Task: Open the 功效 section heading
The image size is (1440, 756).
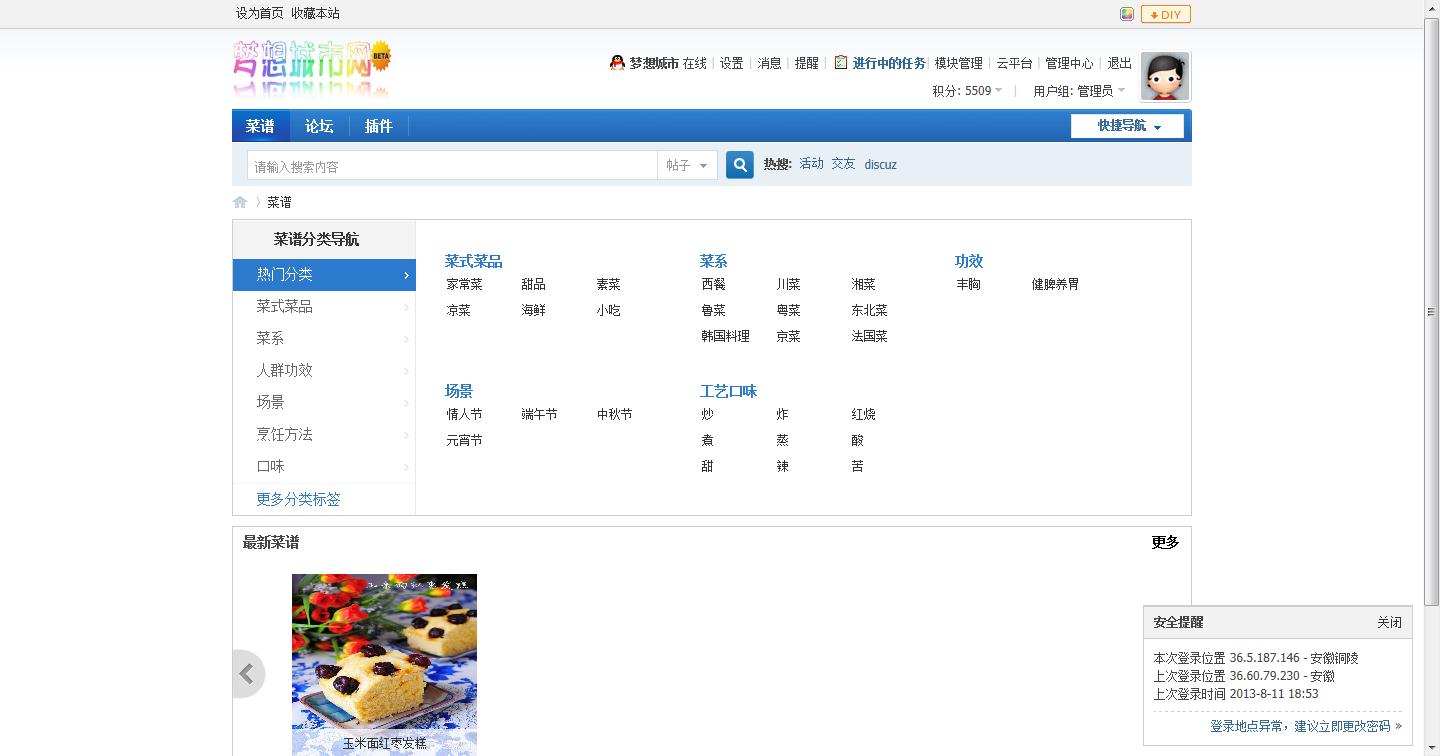Action: (969, 261)
